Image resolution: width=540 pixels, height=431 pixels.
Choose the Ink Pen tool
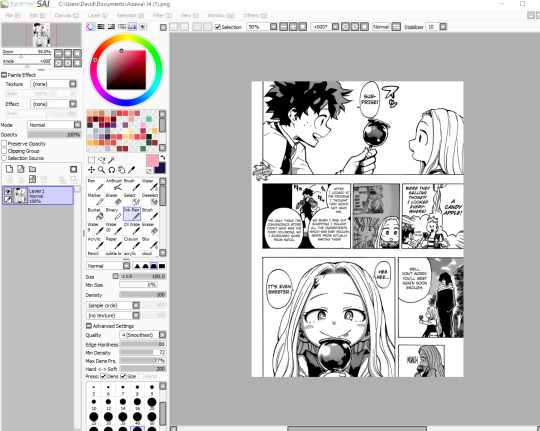(x=132, y=214)
